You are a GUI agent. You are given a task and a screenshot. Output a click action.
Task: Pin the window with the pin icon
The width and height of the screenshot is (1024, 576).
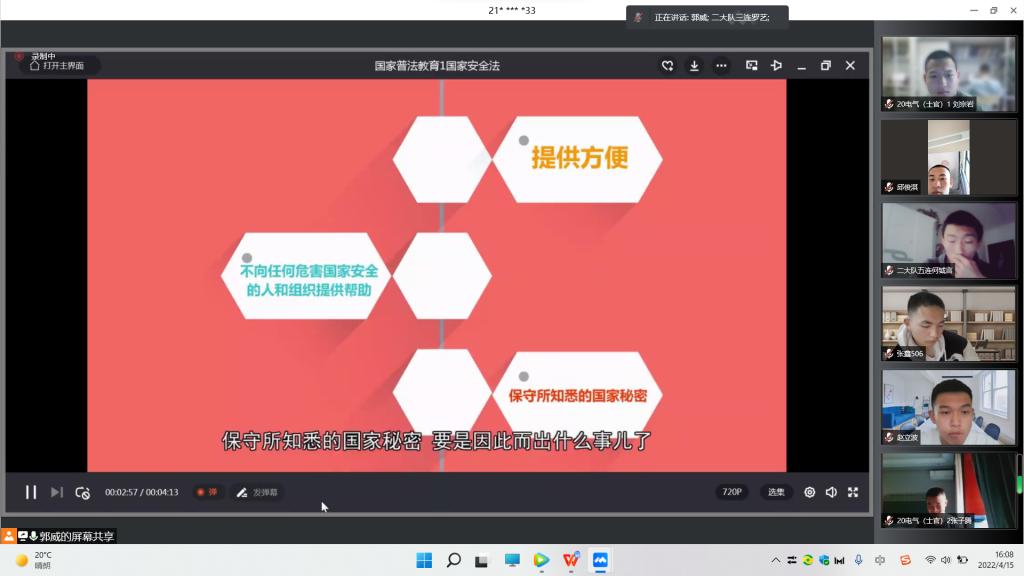[776, 65]
